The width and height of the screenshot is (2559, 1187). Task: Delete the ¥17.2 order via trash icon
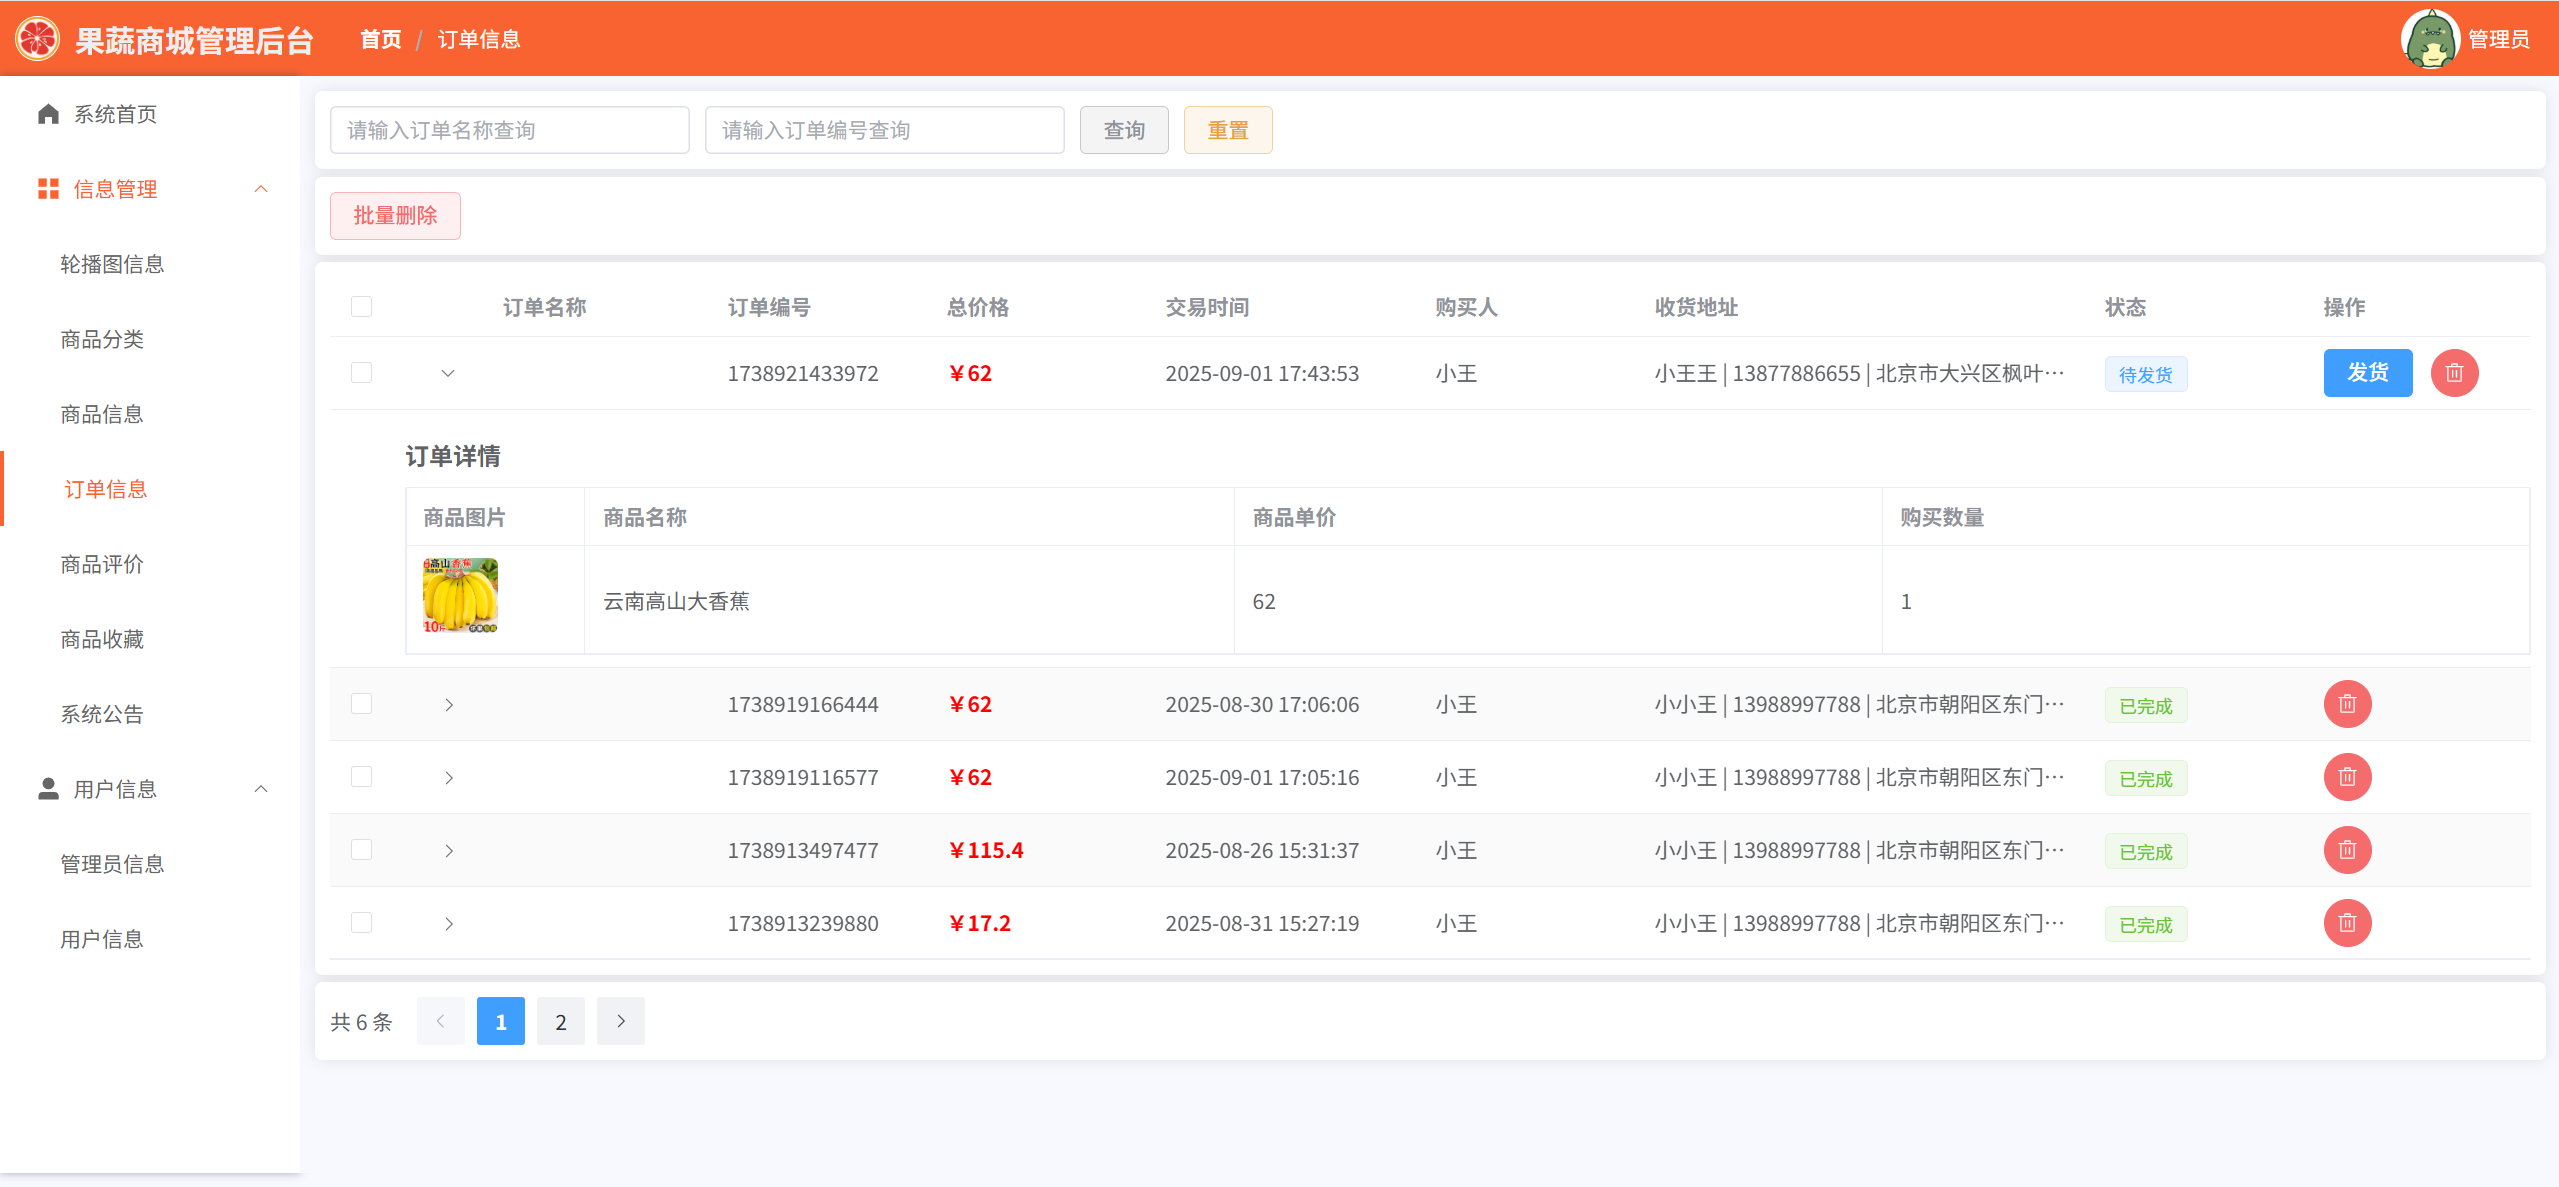[x=2347, y=923]
